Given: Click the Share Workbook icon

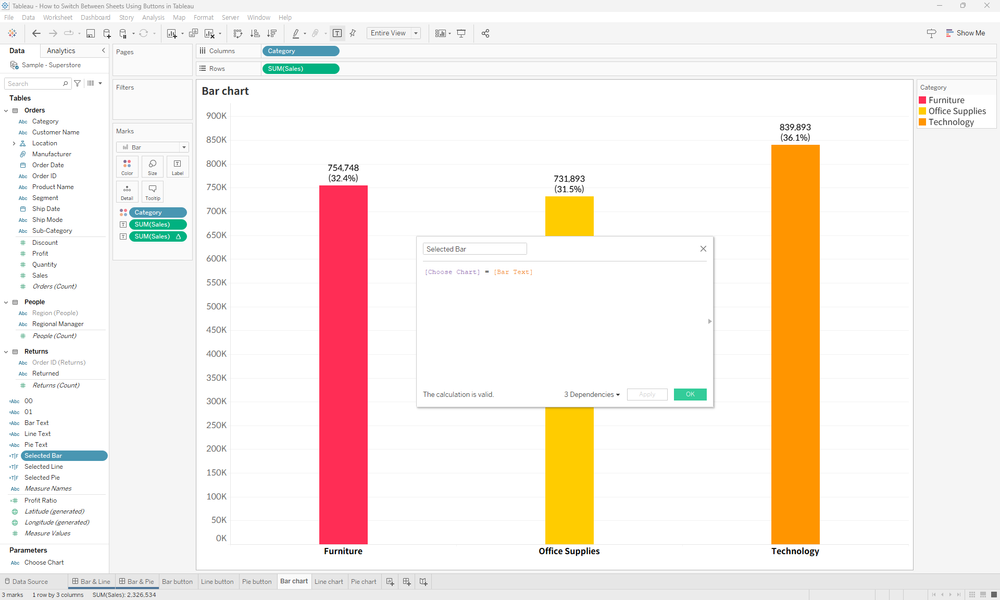Looking at the screenshot, I should pyautogui.click(x=485, y=33).
